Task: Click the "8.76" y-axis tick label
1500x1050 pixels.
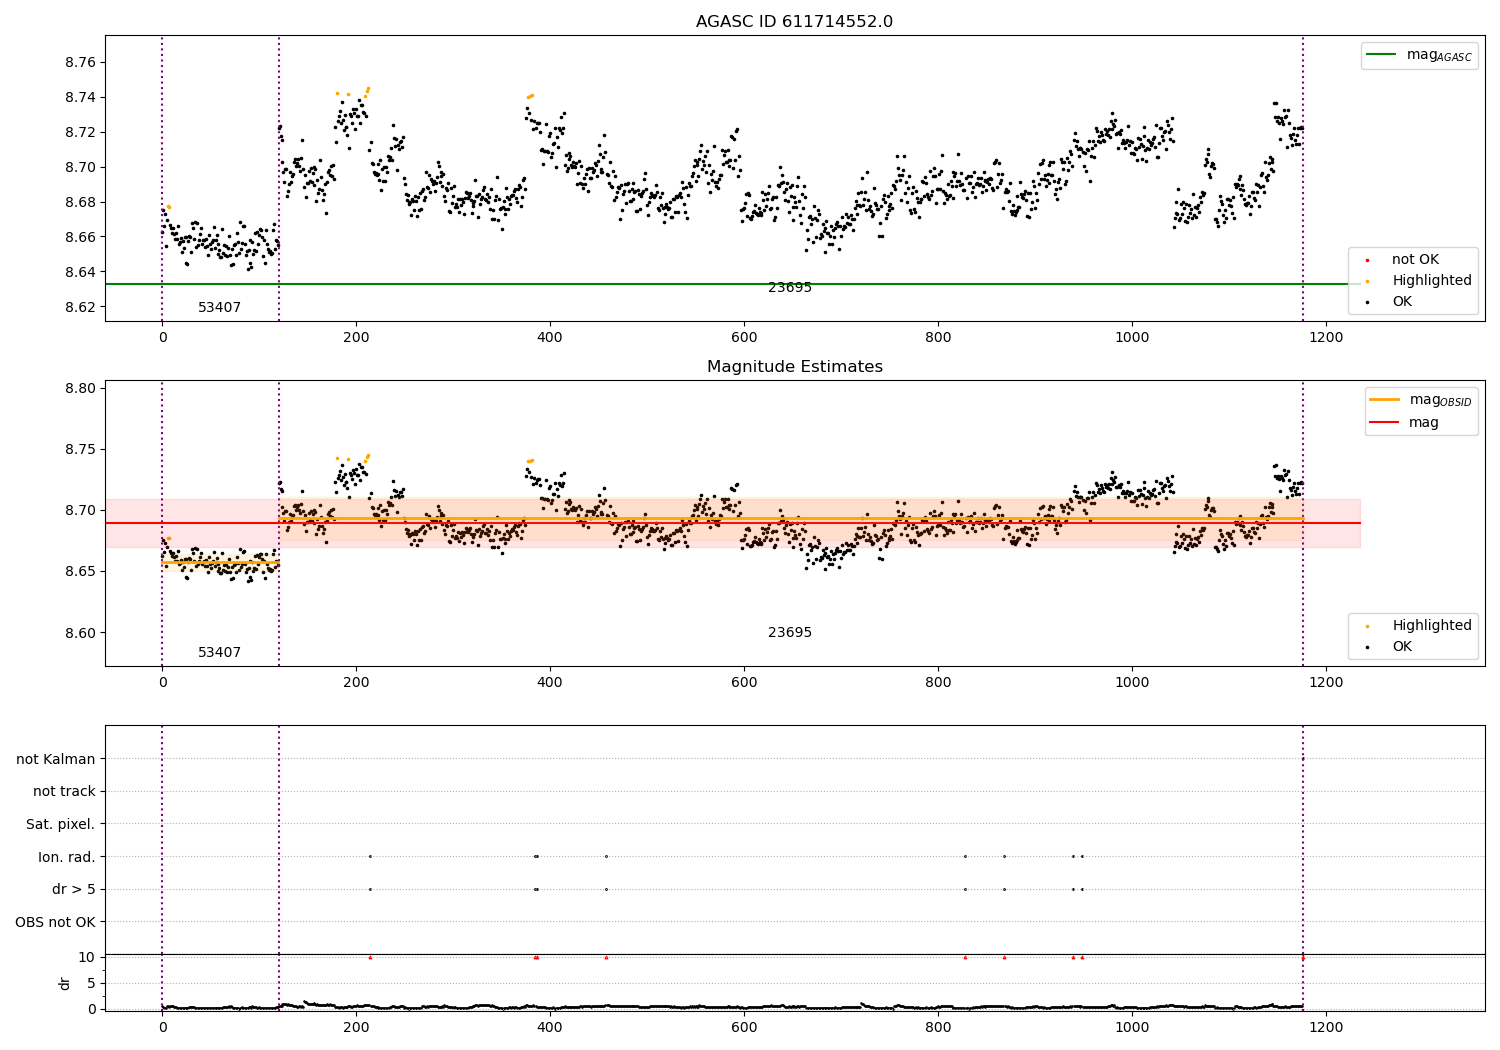Action: 80,63
